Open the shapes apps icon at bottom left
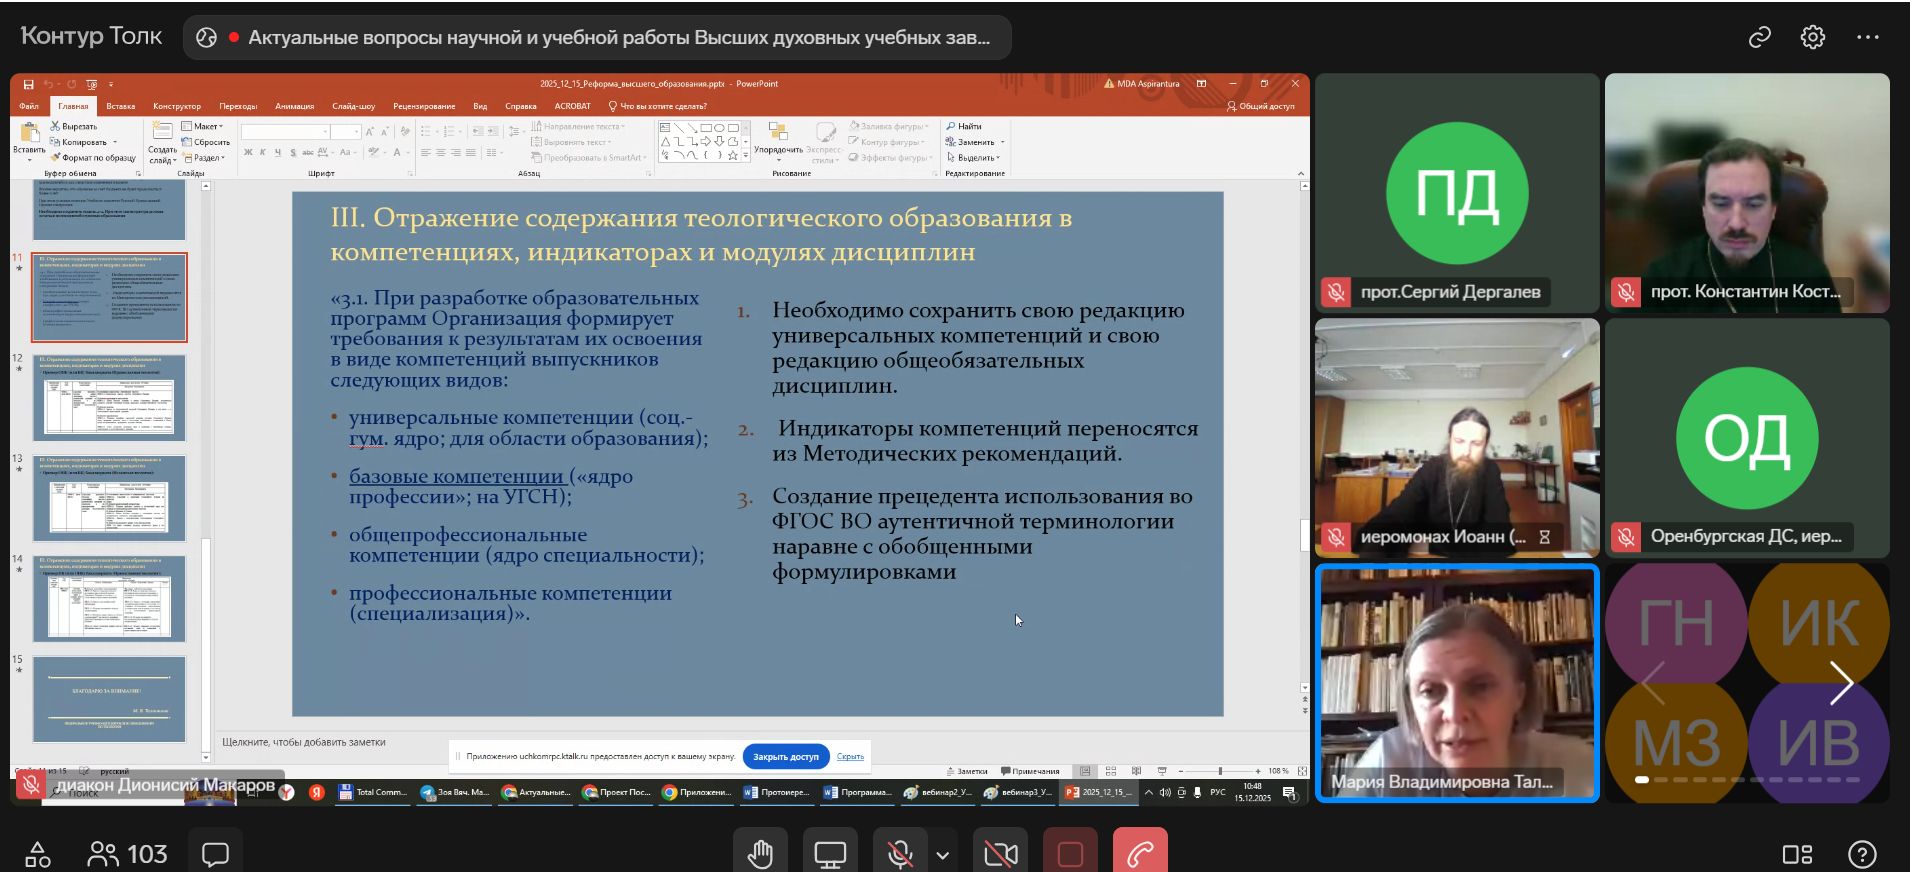The height and width of the screenshot is (872, 1910). point(38,854)
